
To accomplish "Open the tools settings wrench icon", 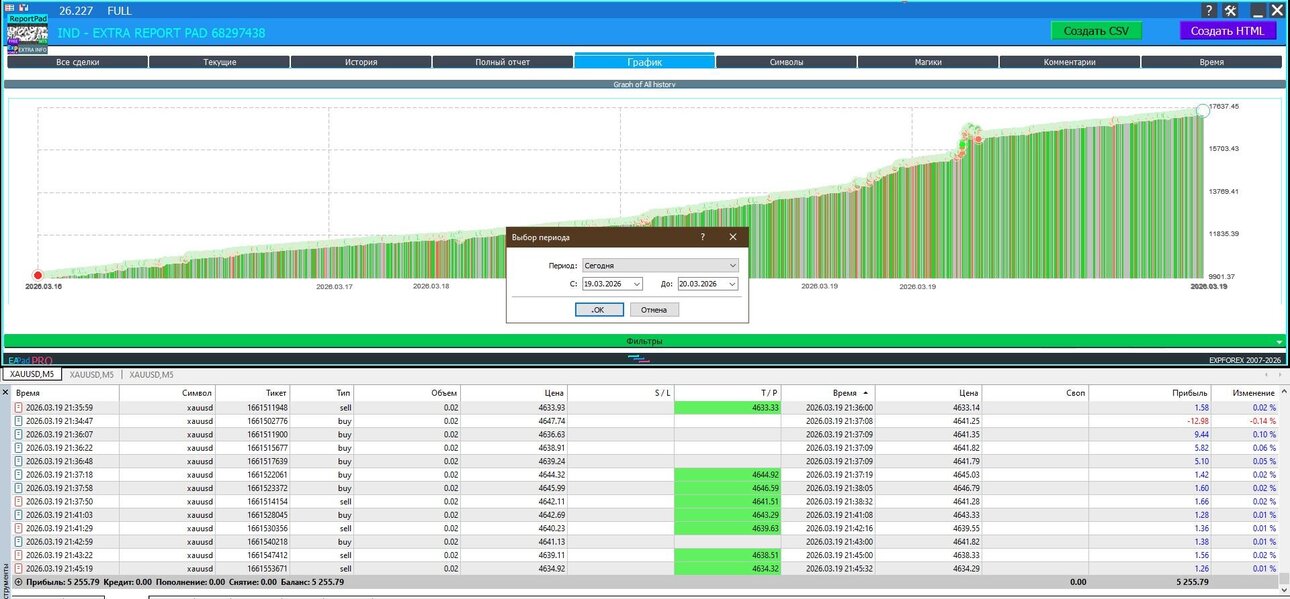I will (x=1231, y=11).
